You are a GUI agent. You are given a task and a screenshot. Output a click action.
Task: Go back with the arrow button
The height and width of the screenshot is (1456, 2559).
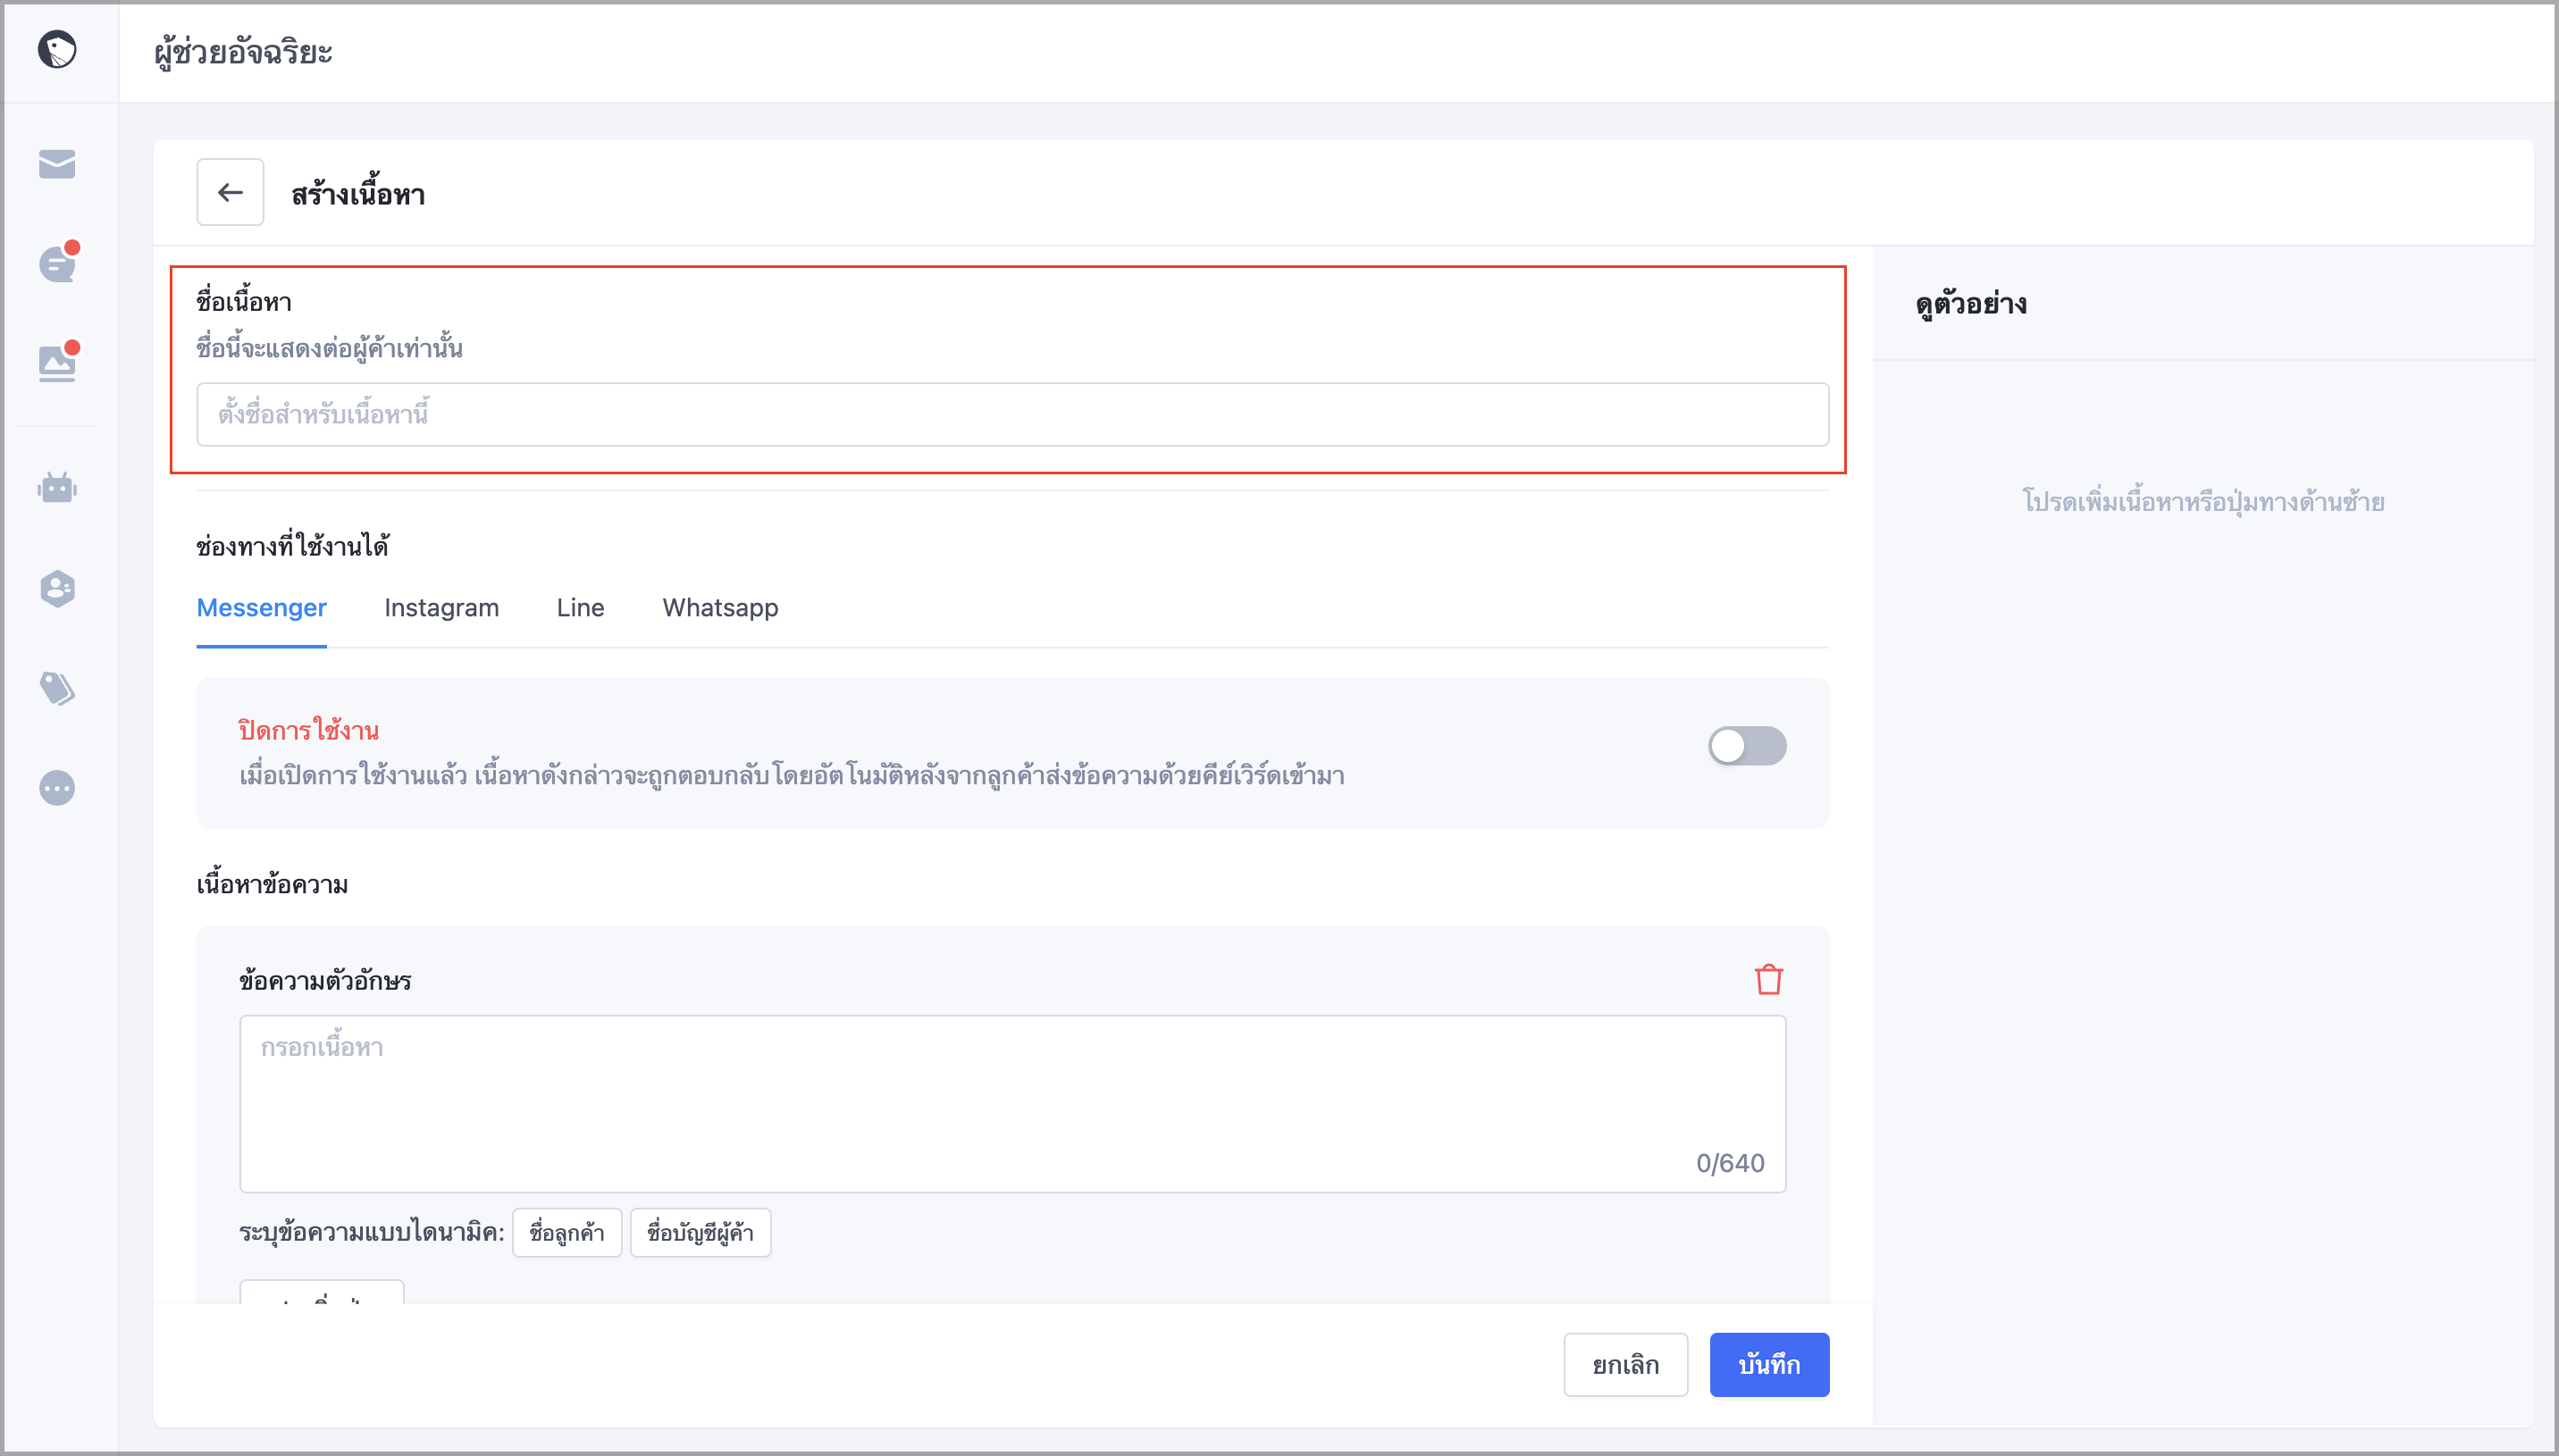230,192
